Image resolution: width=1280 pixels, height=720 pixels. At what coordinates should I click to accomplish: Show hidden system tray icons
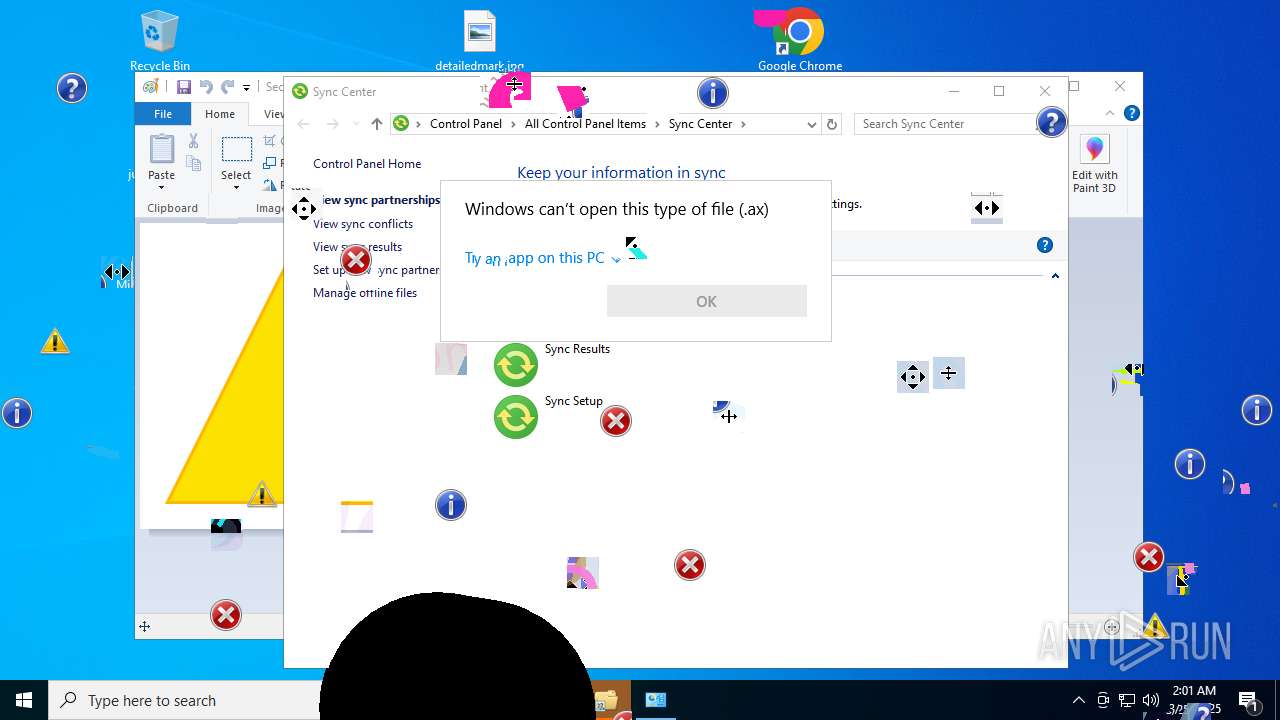[x=1078, y=700]
